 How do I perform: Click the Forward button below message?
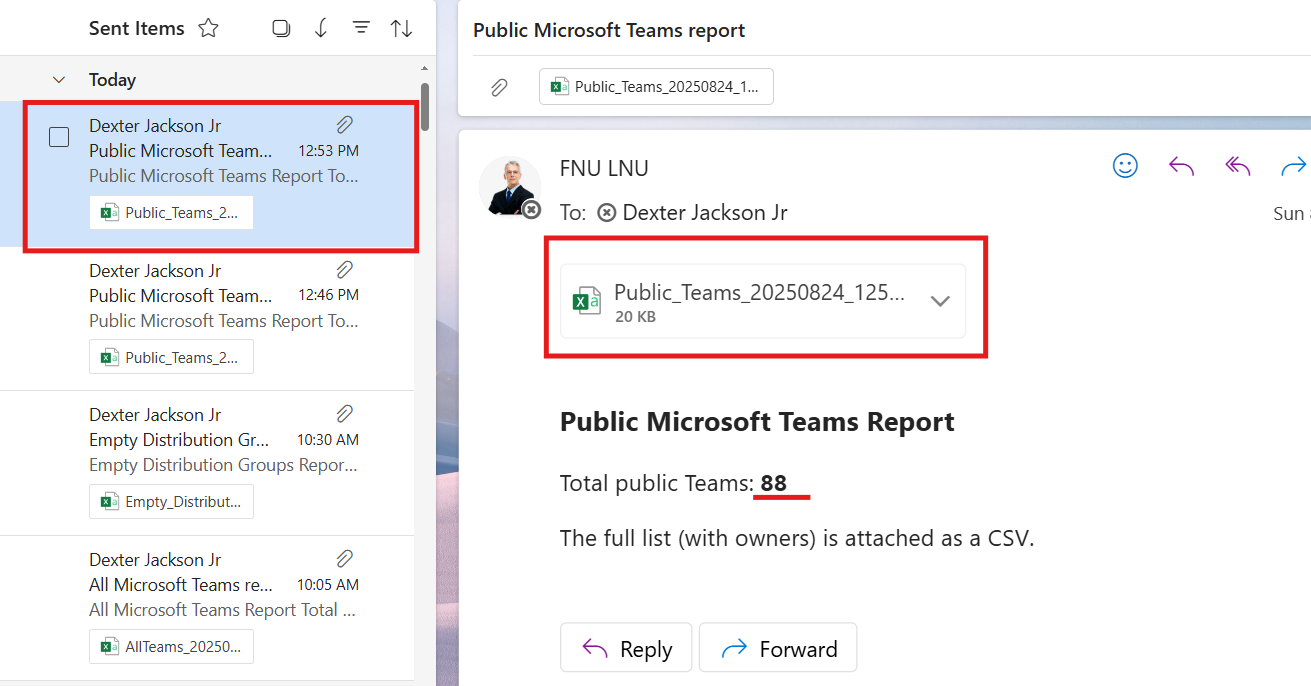click(777, 649)
